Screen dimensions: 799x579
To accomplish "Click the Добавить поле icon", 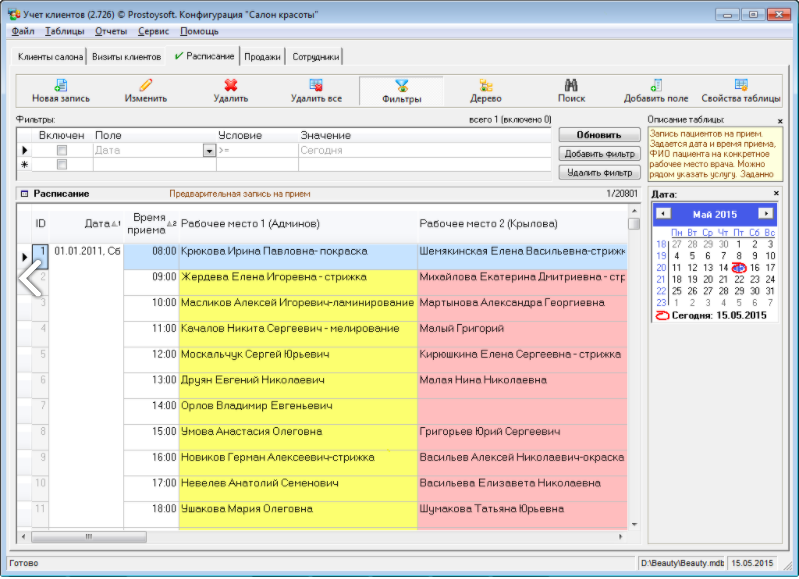I will tap(656, 86).
